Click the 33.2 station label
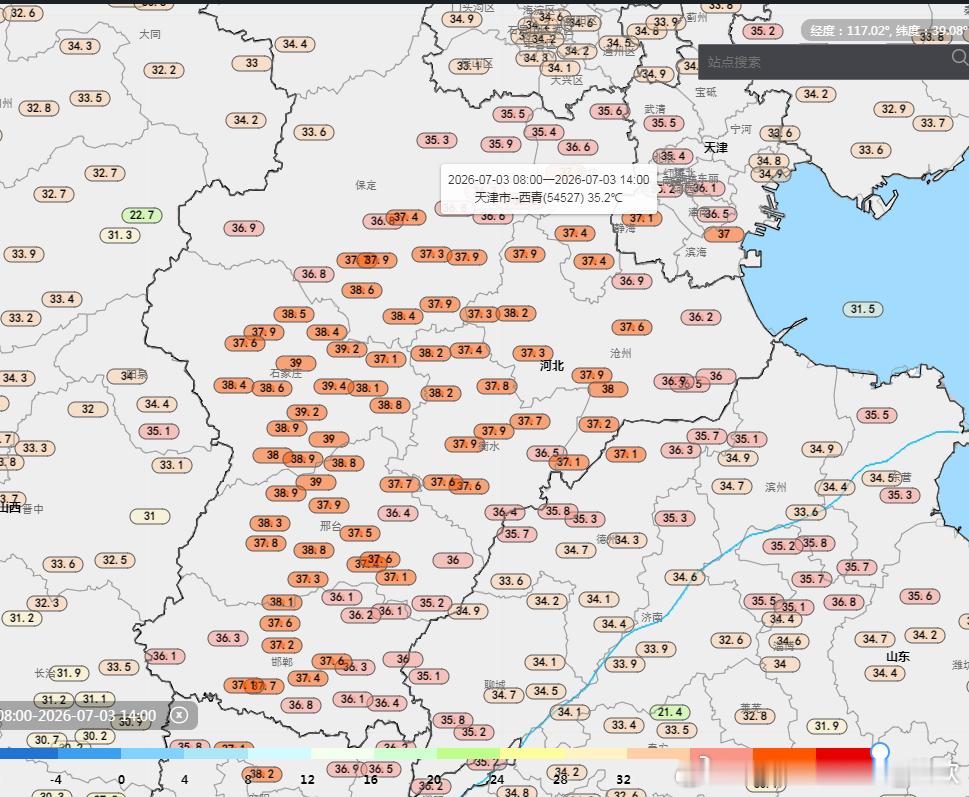The image size is (969, 797). [21, 318]
